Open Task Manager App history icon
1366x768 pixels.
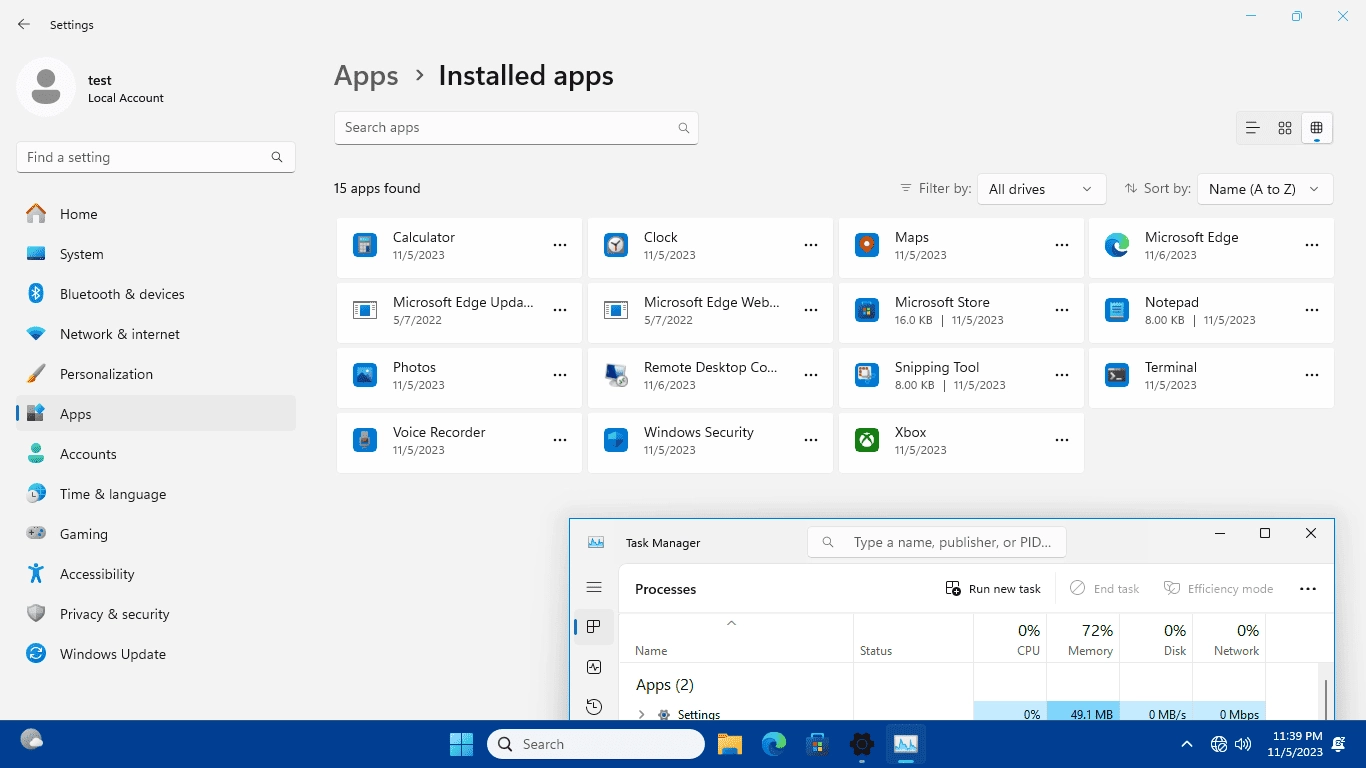pyautogui.click(x=594, y=707)
